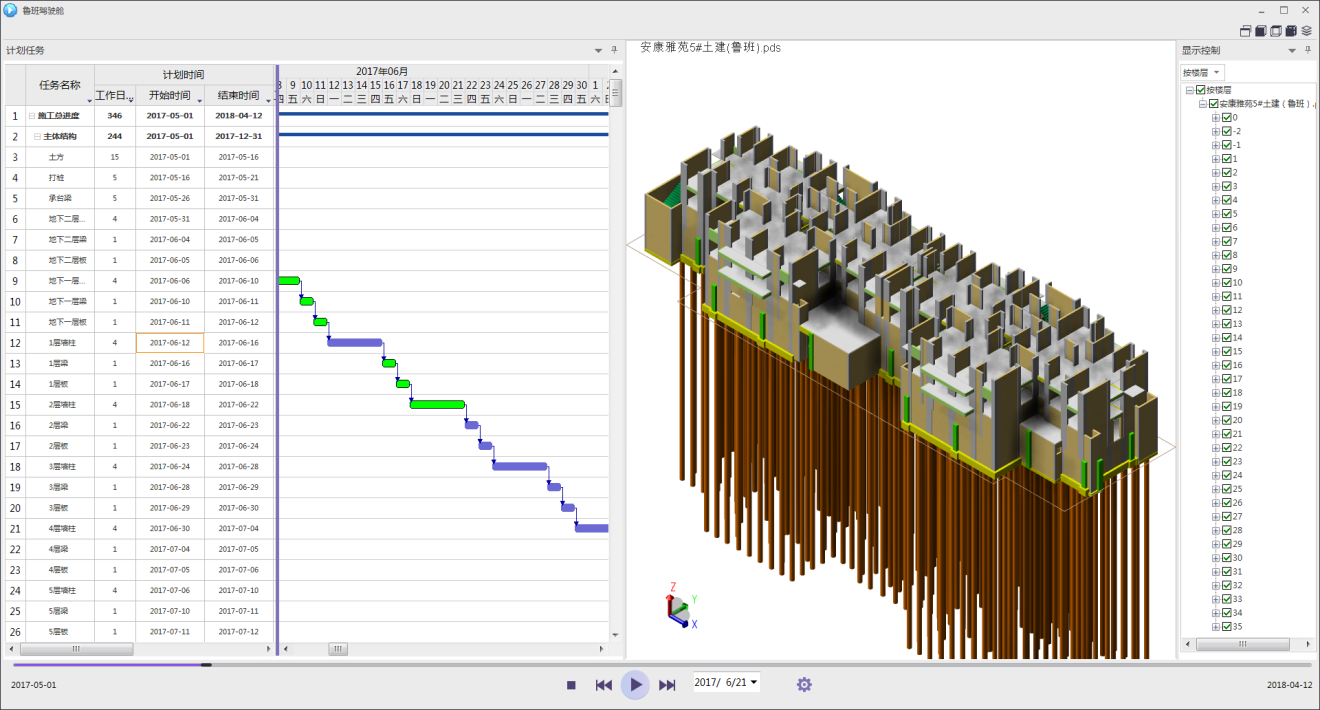1320x710 pixels.
Task: Click the skip-to-end forward icon
Action: [x=667, y=685]
